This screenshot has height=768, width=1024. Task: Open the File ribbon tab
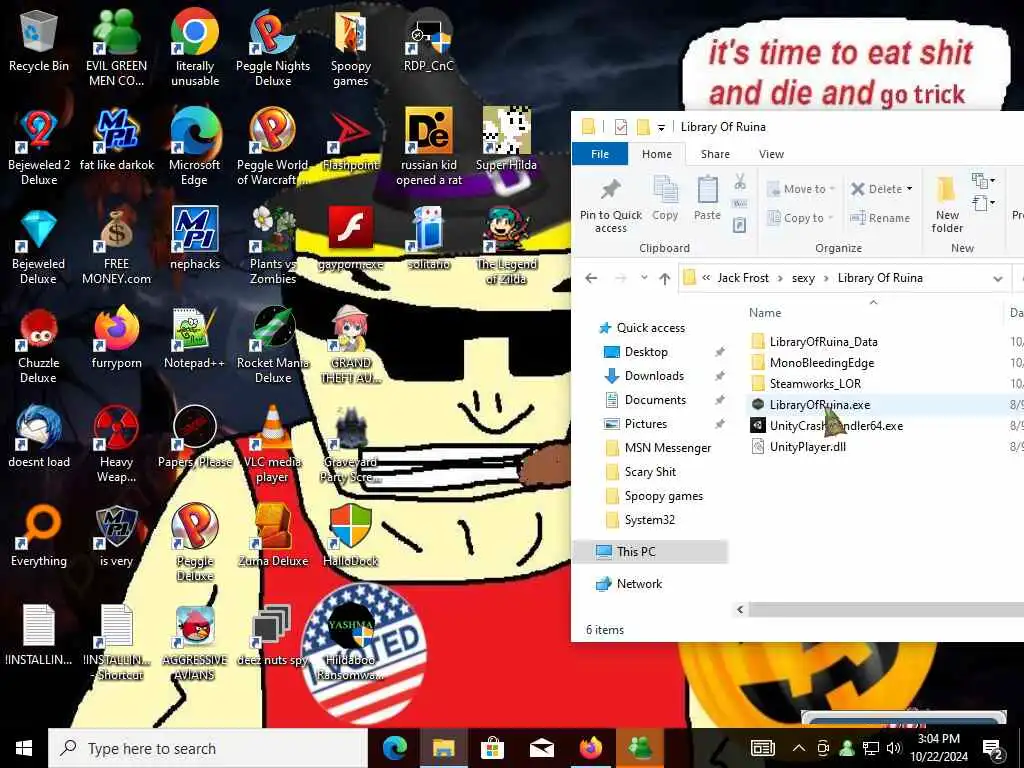600,154
